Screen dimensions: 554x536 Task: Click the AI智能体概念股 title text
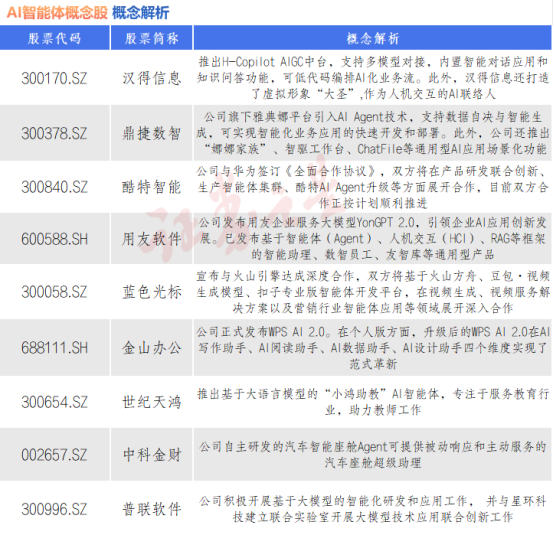point(57,13)
